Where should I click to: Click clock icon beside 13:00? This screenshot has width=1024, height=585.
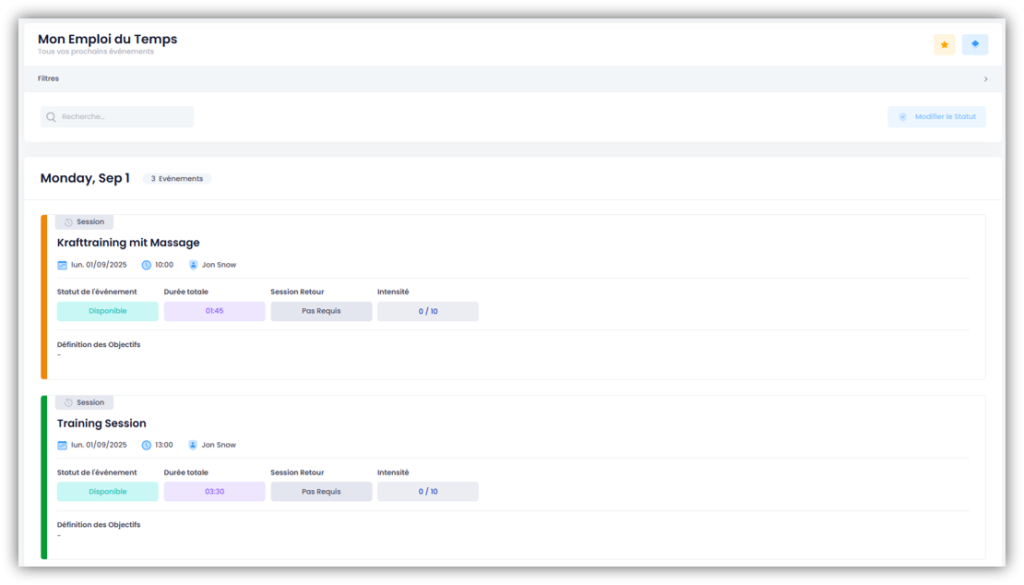[x=146, y=445]
